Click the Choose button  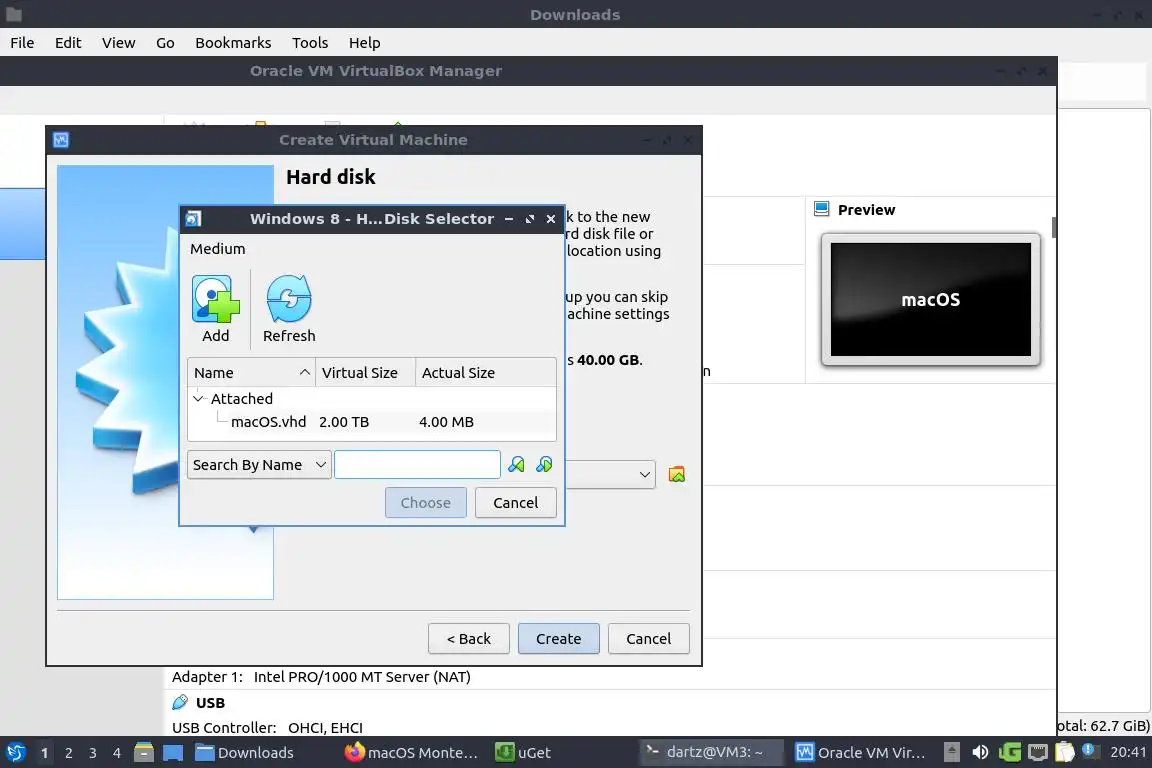(x=425, y=503)
